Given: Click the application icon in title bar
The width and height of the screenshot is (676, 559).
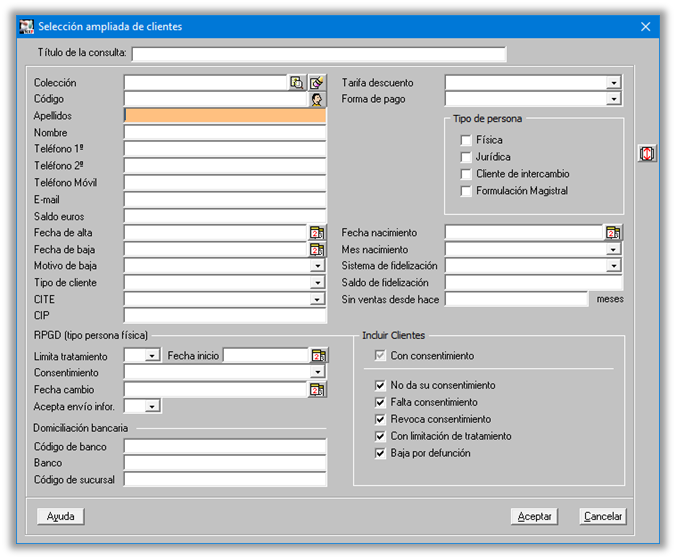Looking at the screenshot, I should click(x=27, y=26).
